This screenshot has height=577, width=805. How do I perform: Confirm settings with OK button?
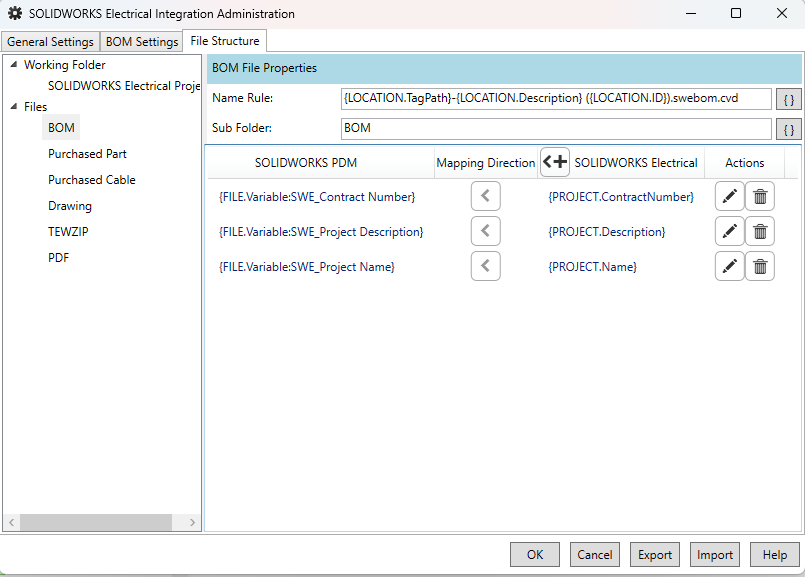coord(535,554)
